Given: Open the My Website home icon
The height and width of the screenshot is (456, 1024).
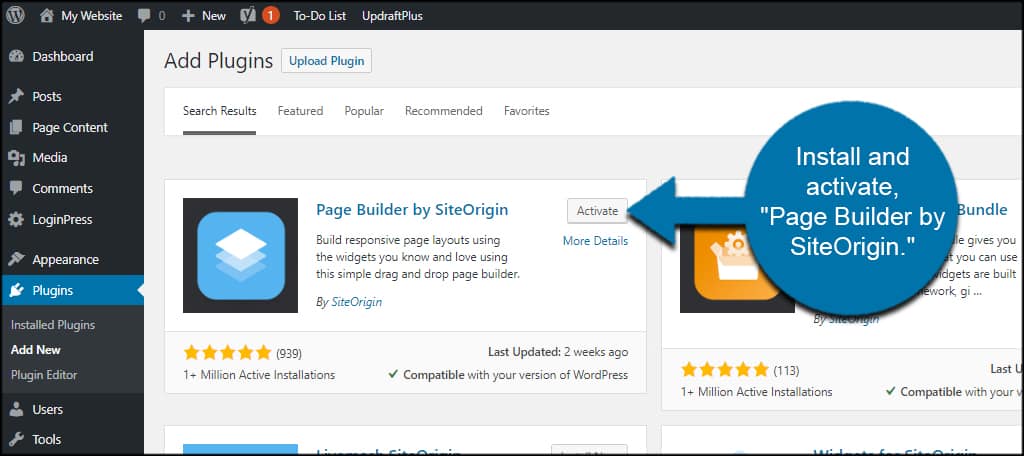Looking at the screenshot, I should point(46,16).
